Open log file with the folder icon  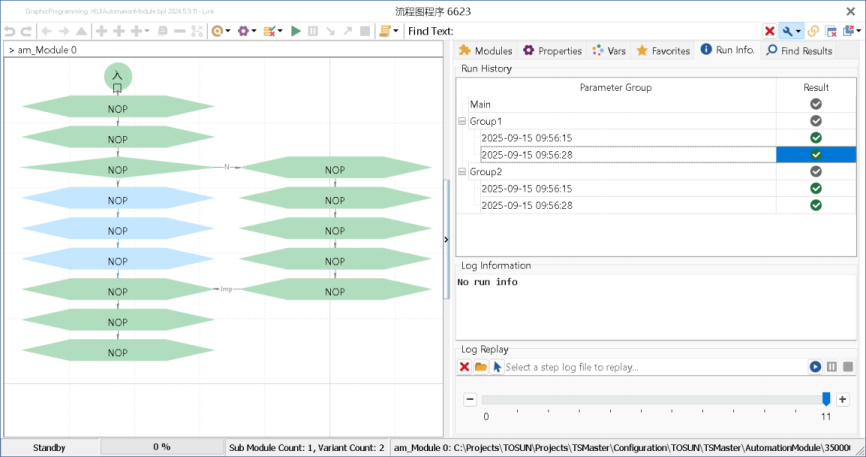pyautogui.click(x=481, y=367)
